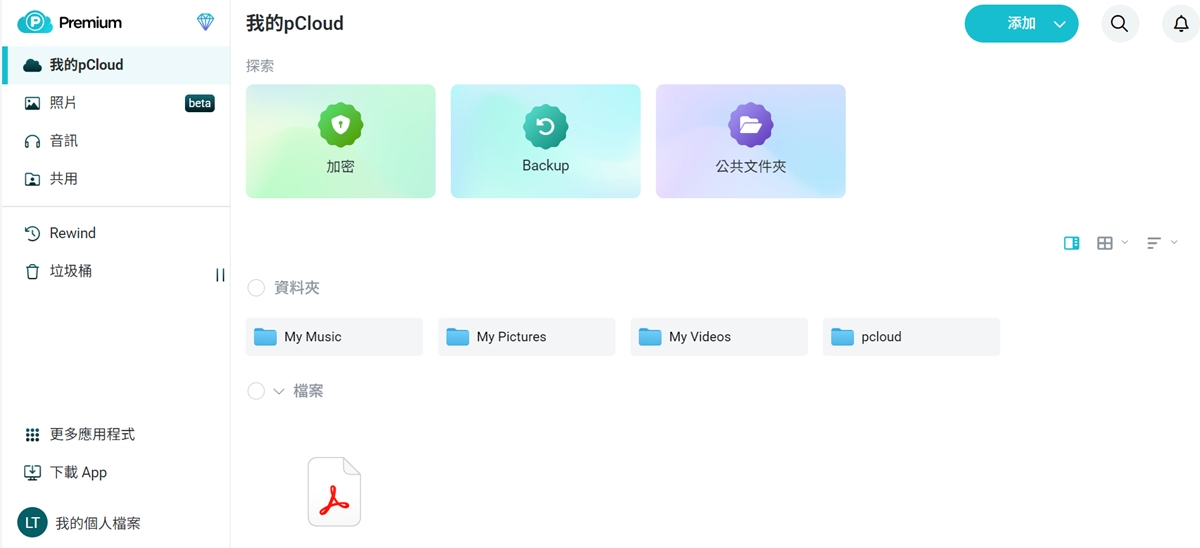The width and height of the screenshot is (1200, 548).
Task: Click the trash bin icon
Action: click(32, 271)
